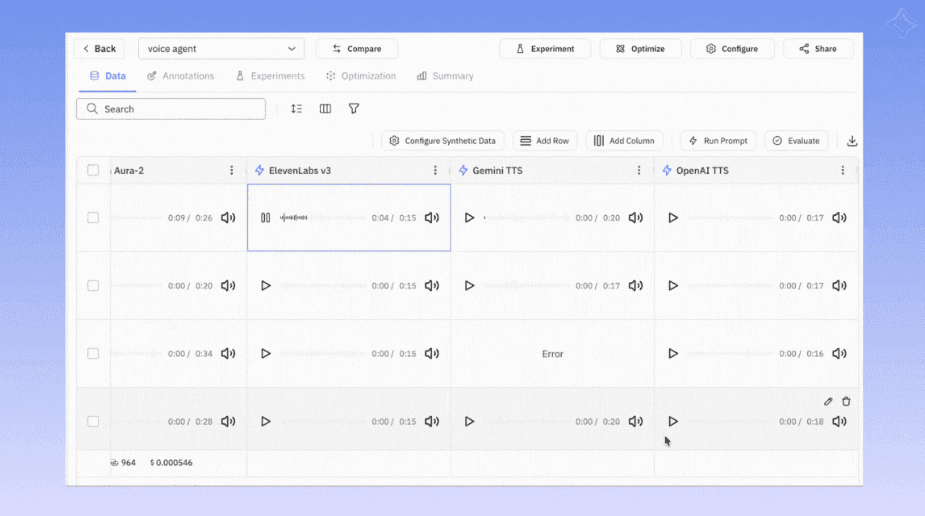The width and height of the screenshot is (925, 516).
Task: Click the Compare button
Action: [x=357, y=48]
